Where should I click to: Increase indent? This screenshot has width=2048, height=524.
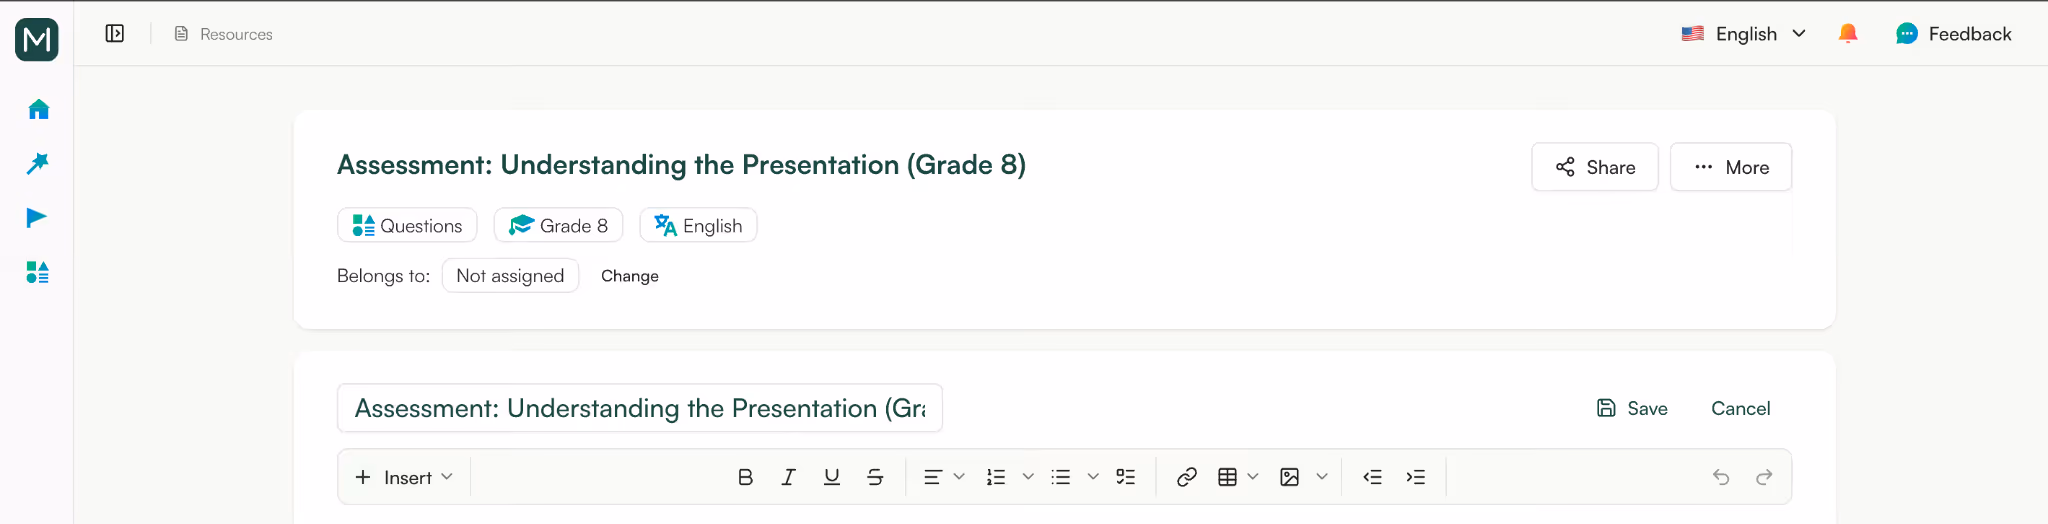(1416, 477)
